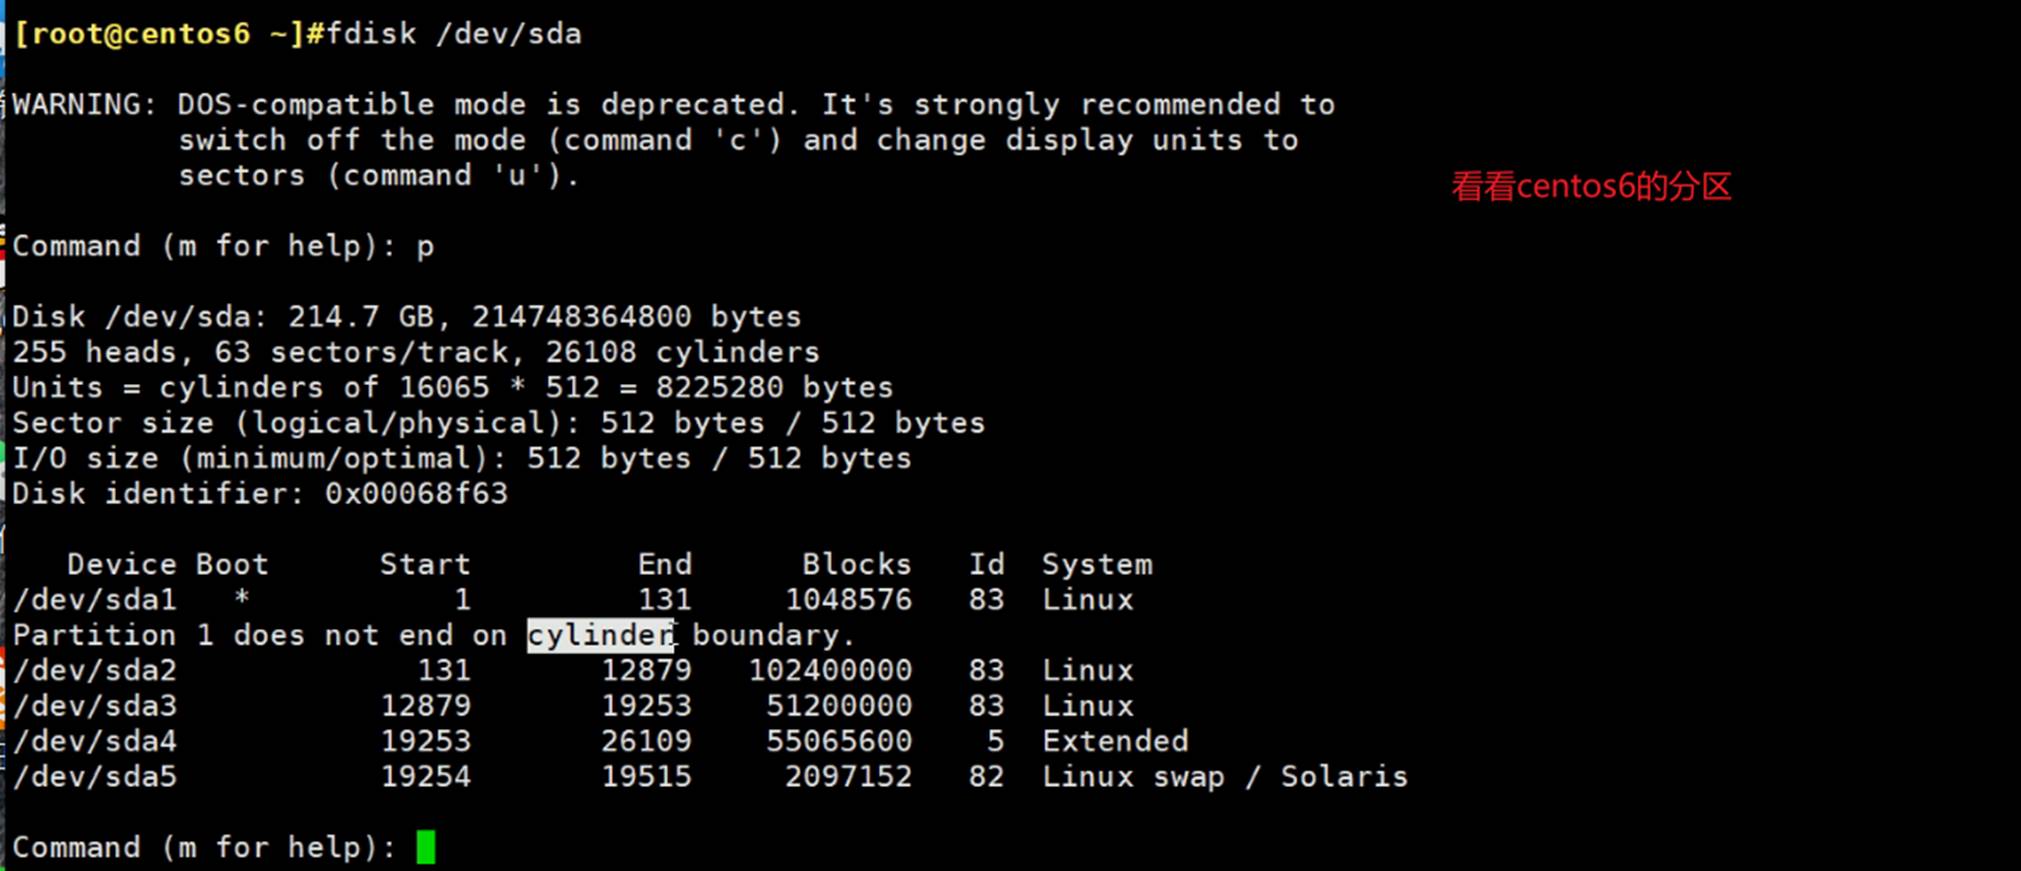Click the "Blocks" column header
Screen dimensions: 2021x871
coord(856,564)
